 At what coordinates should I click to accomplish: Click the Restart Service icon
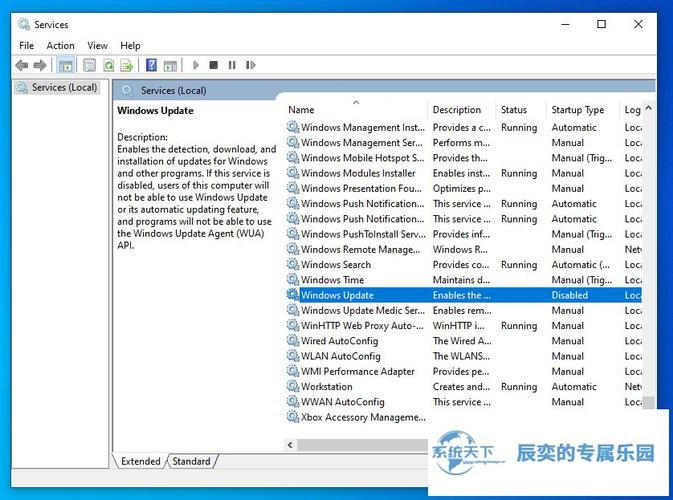click(x=251, y=65)
